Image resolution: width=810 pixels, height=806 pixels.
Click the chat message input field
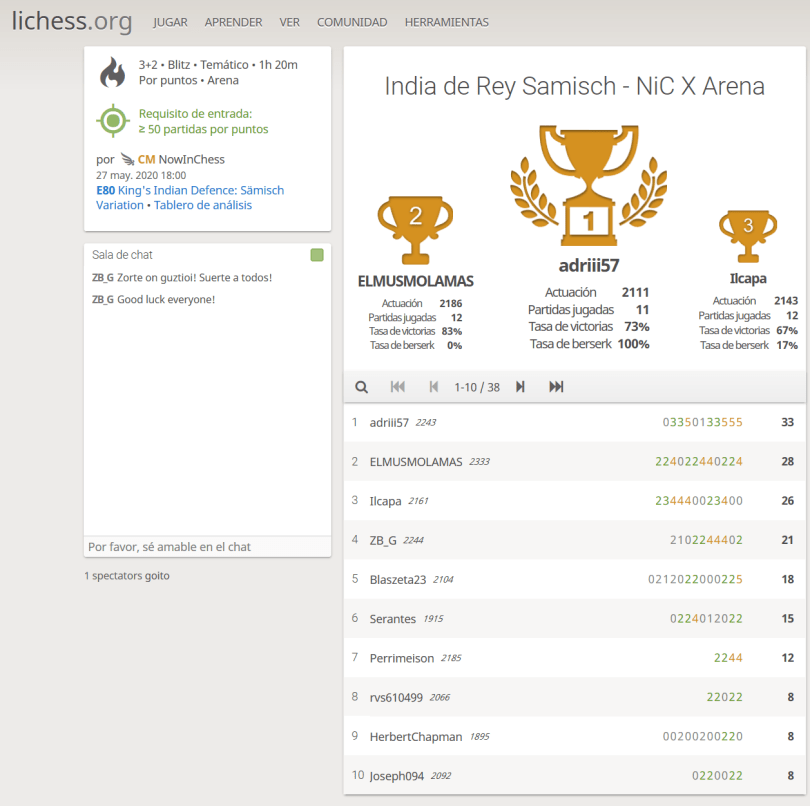click(207, 547)
